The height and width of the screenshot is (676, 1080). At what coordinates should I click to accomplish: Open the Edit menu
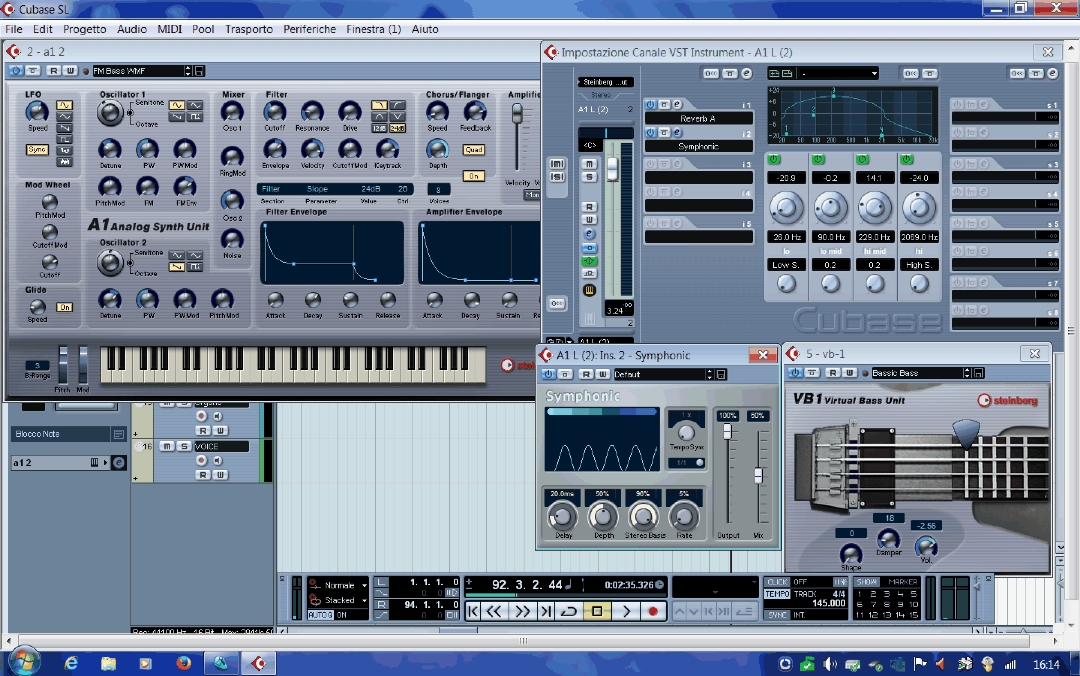43,29
